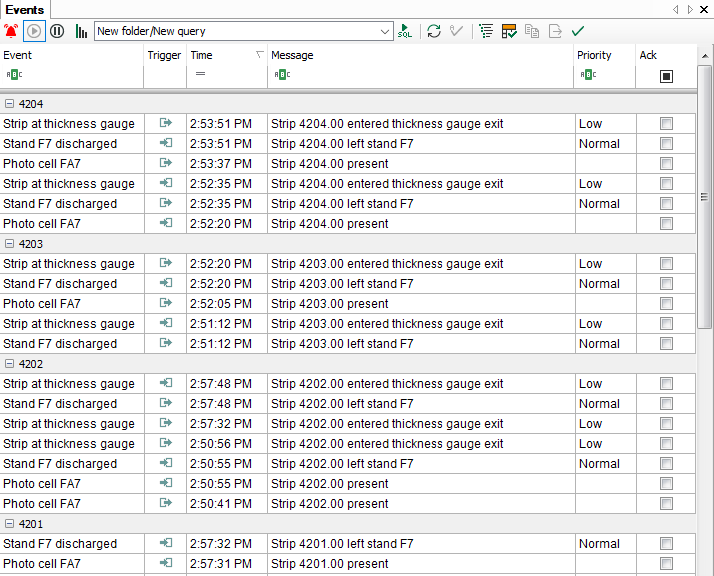Collapse the 4202 group
Screen dimensions: 714x576
point(9,364)
